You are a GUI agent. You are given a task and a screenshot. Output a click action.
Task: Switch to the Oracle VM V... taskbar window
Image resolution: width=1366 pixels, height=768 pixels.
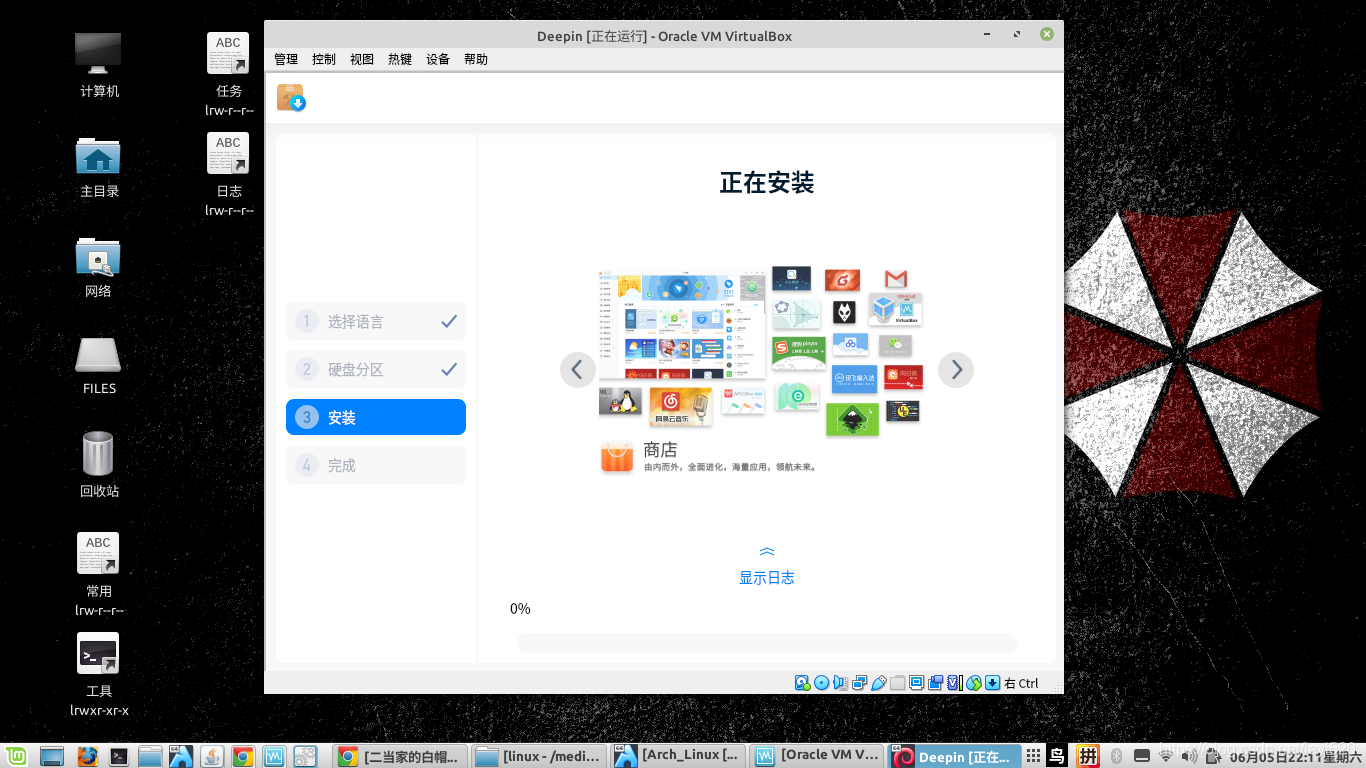click(816, 756)
